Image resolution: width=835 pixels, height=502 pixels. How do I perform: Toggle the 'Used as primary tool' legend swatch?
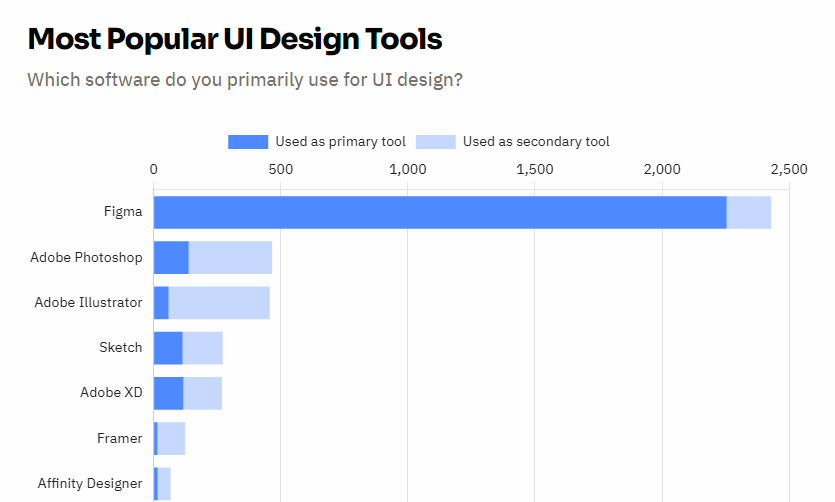[248, 142]
